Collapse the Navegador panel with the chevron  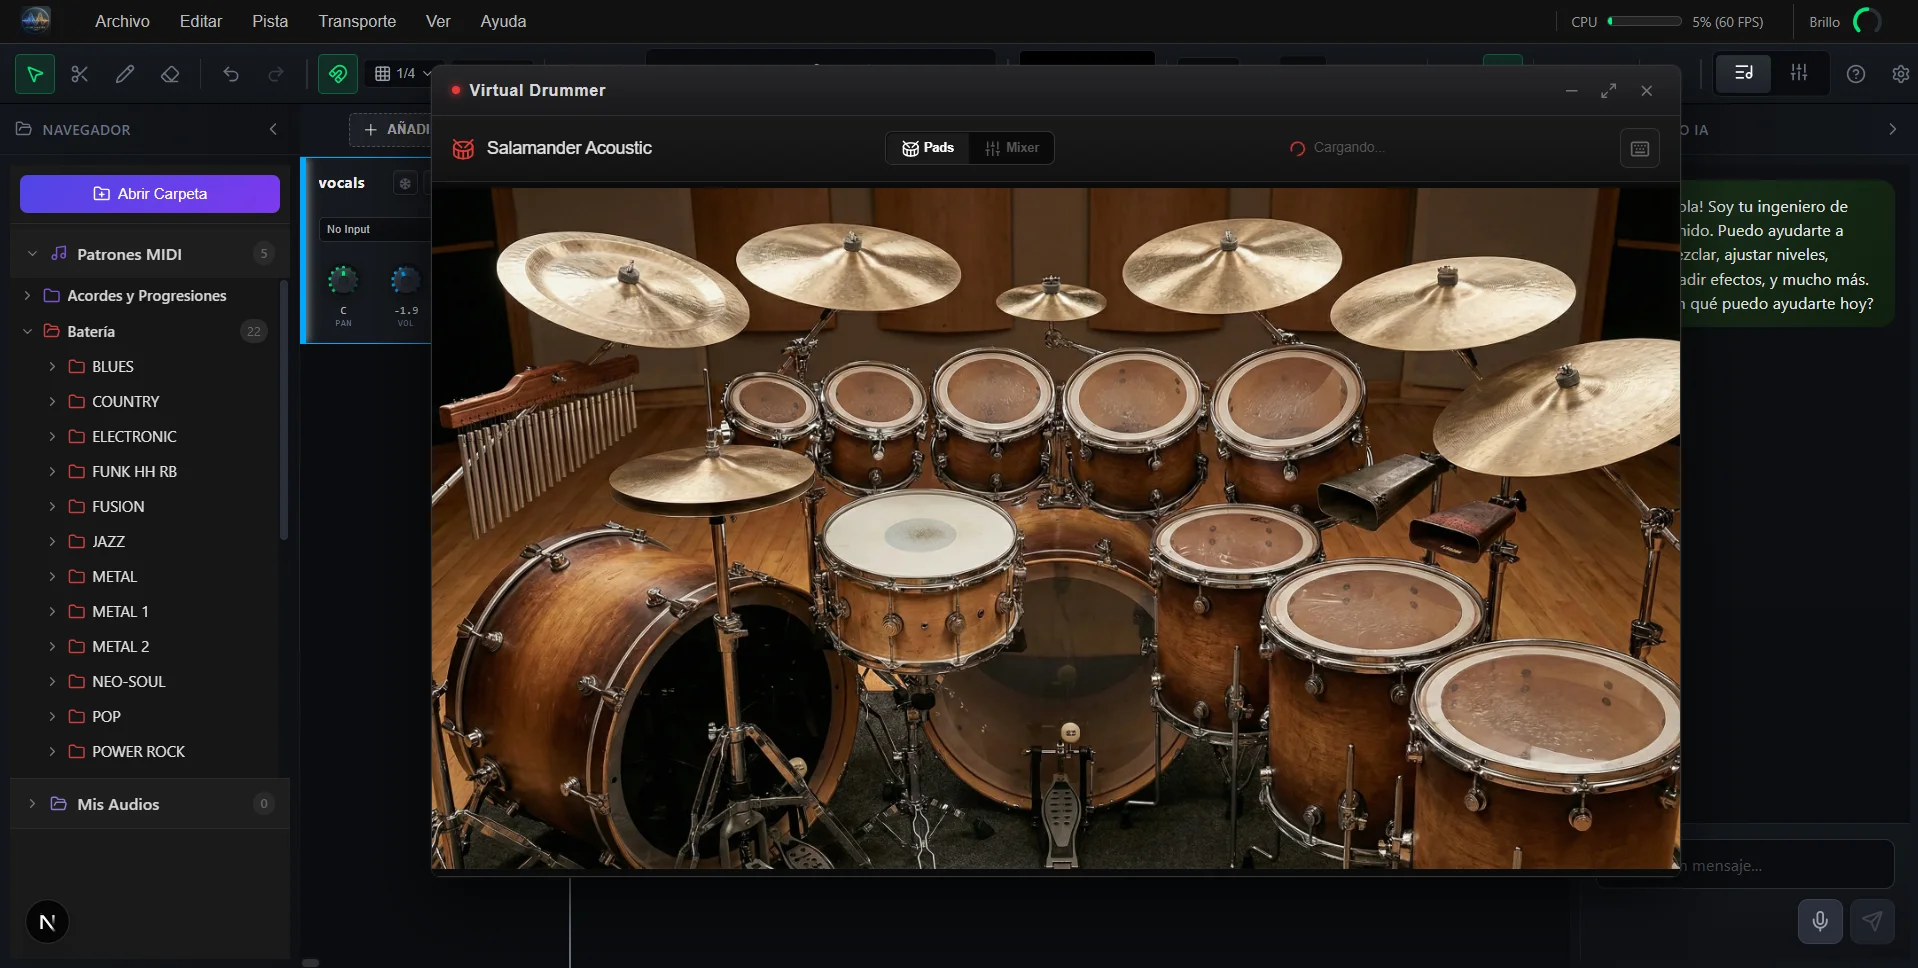pos(273,129)
